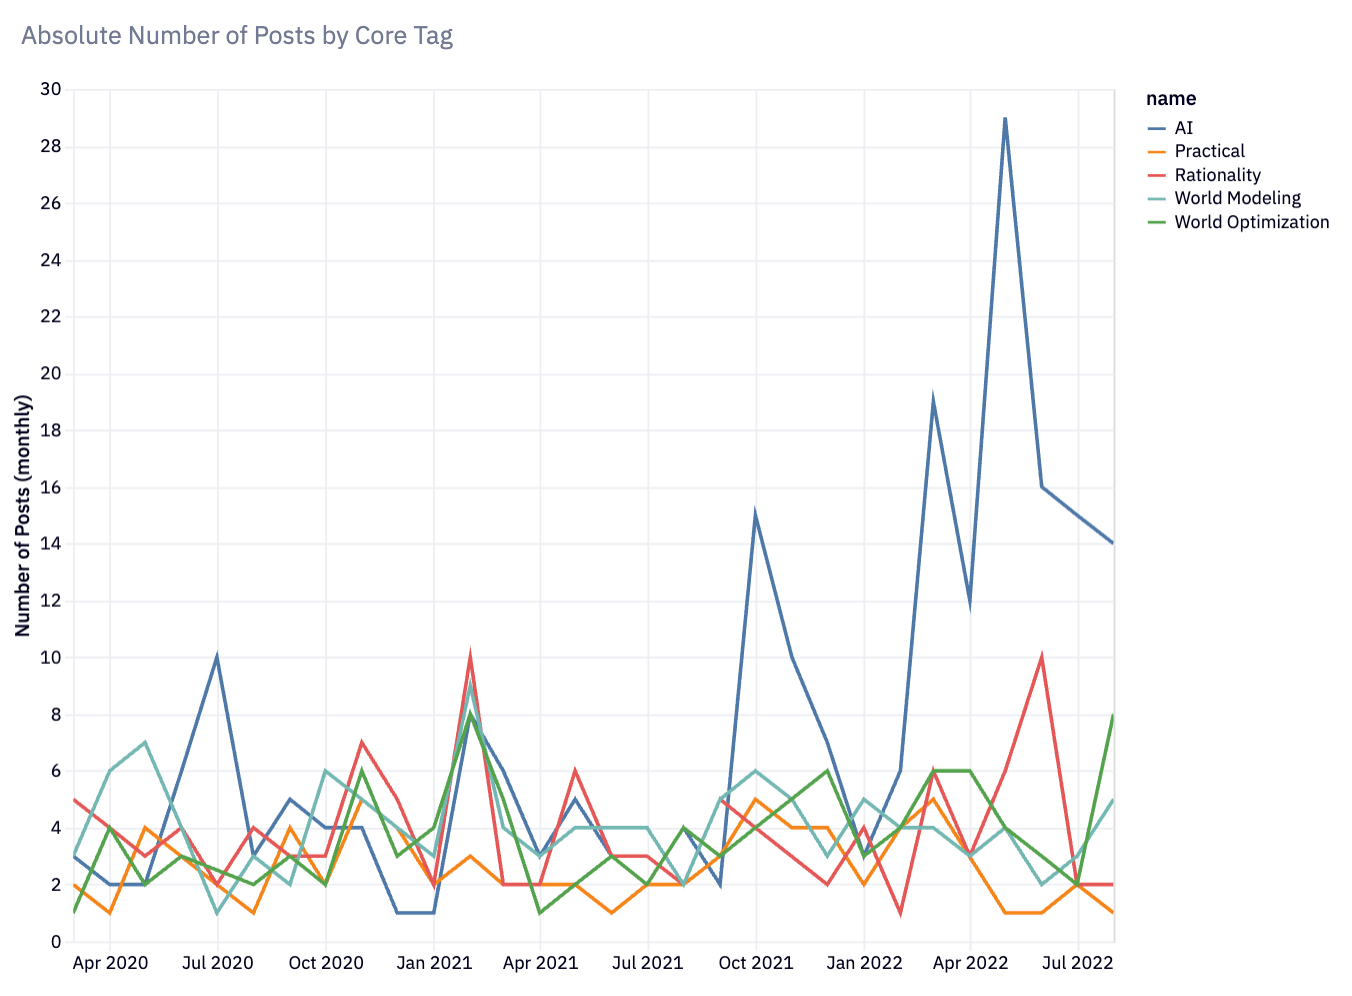Click the Jul 2020 x-axis label
This screenshot has height=996, width=1352.
[217, 964]
